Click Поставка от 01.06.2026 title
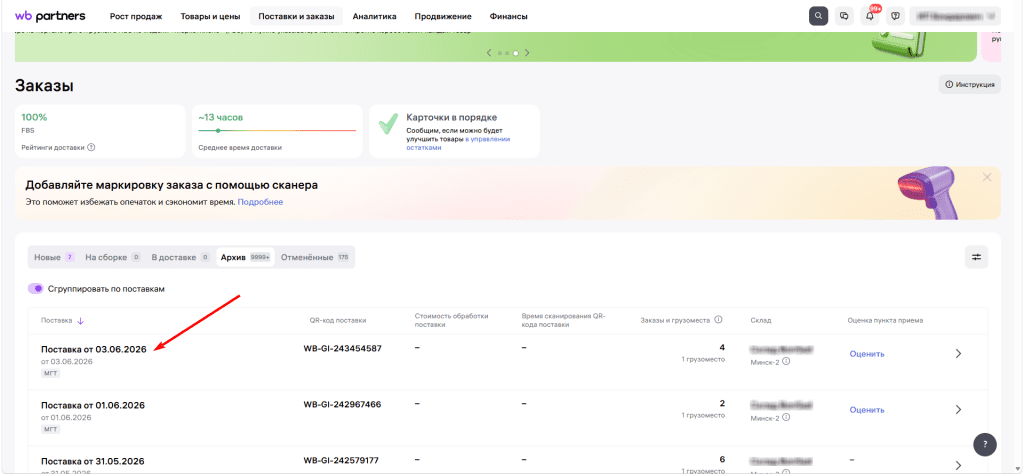This screenshot has height=474, width=1024. click(x=93, y=405)
